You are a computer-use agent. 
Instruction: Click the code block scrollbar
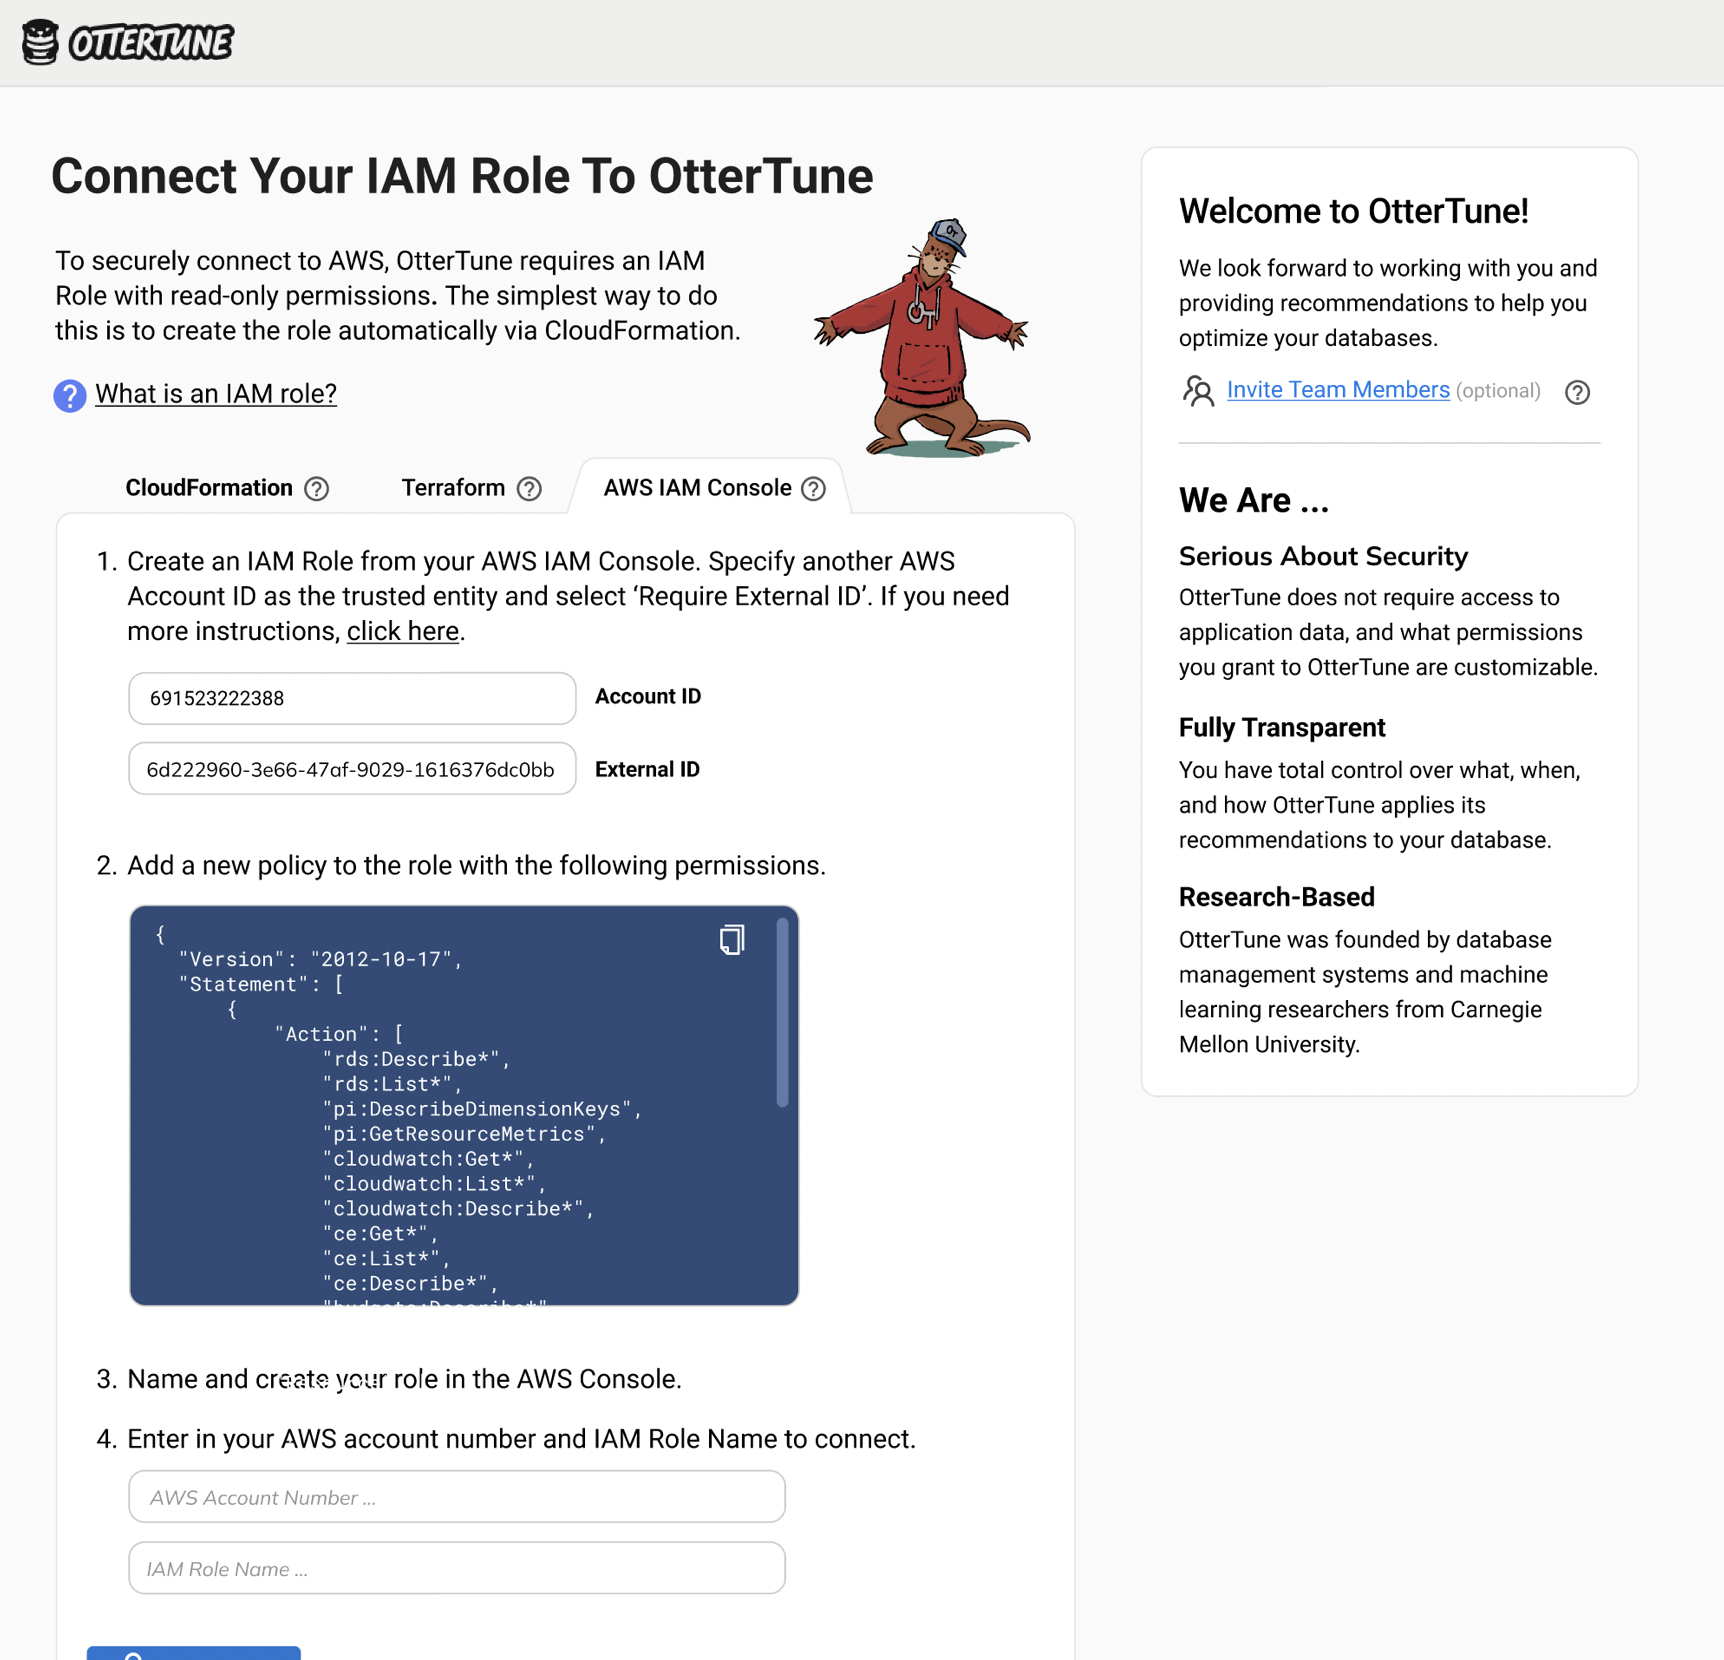coord(782,1012)
